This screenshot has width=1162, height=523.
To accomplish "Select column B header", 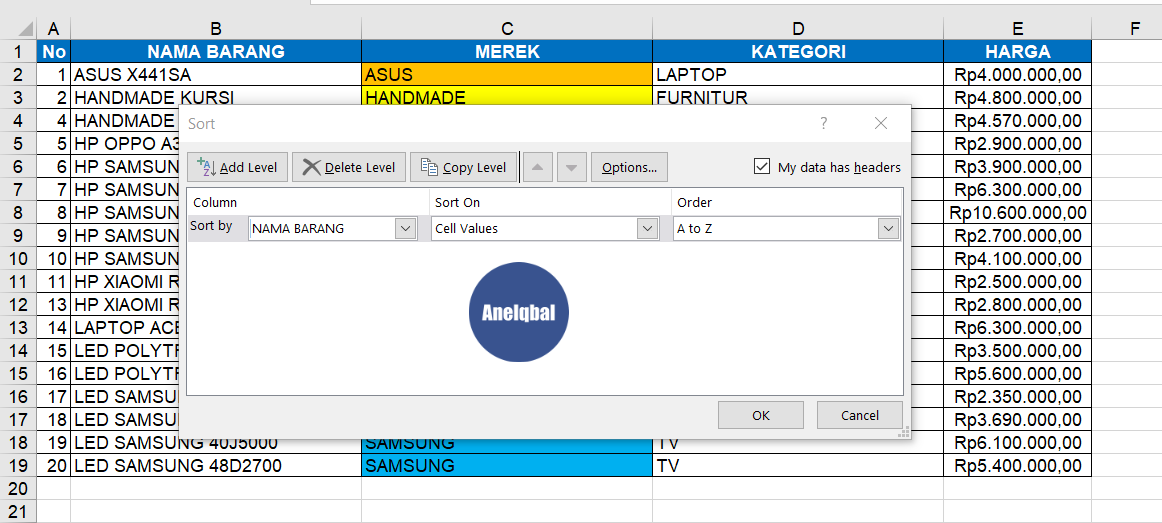I will tap(216, 29).
